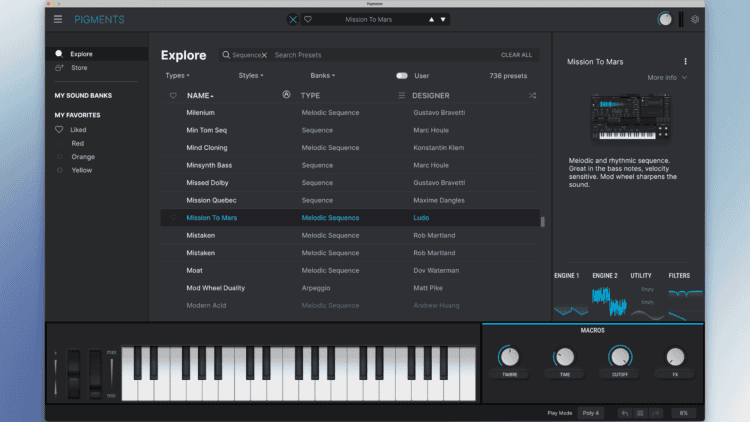Select the Minsynth Bass preset
Image resolution: width=750 pixels, height=422 pixels.
[350, 166]
